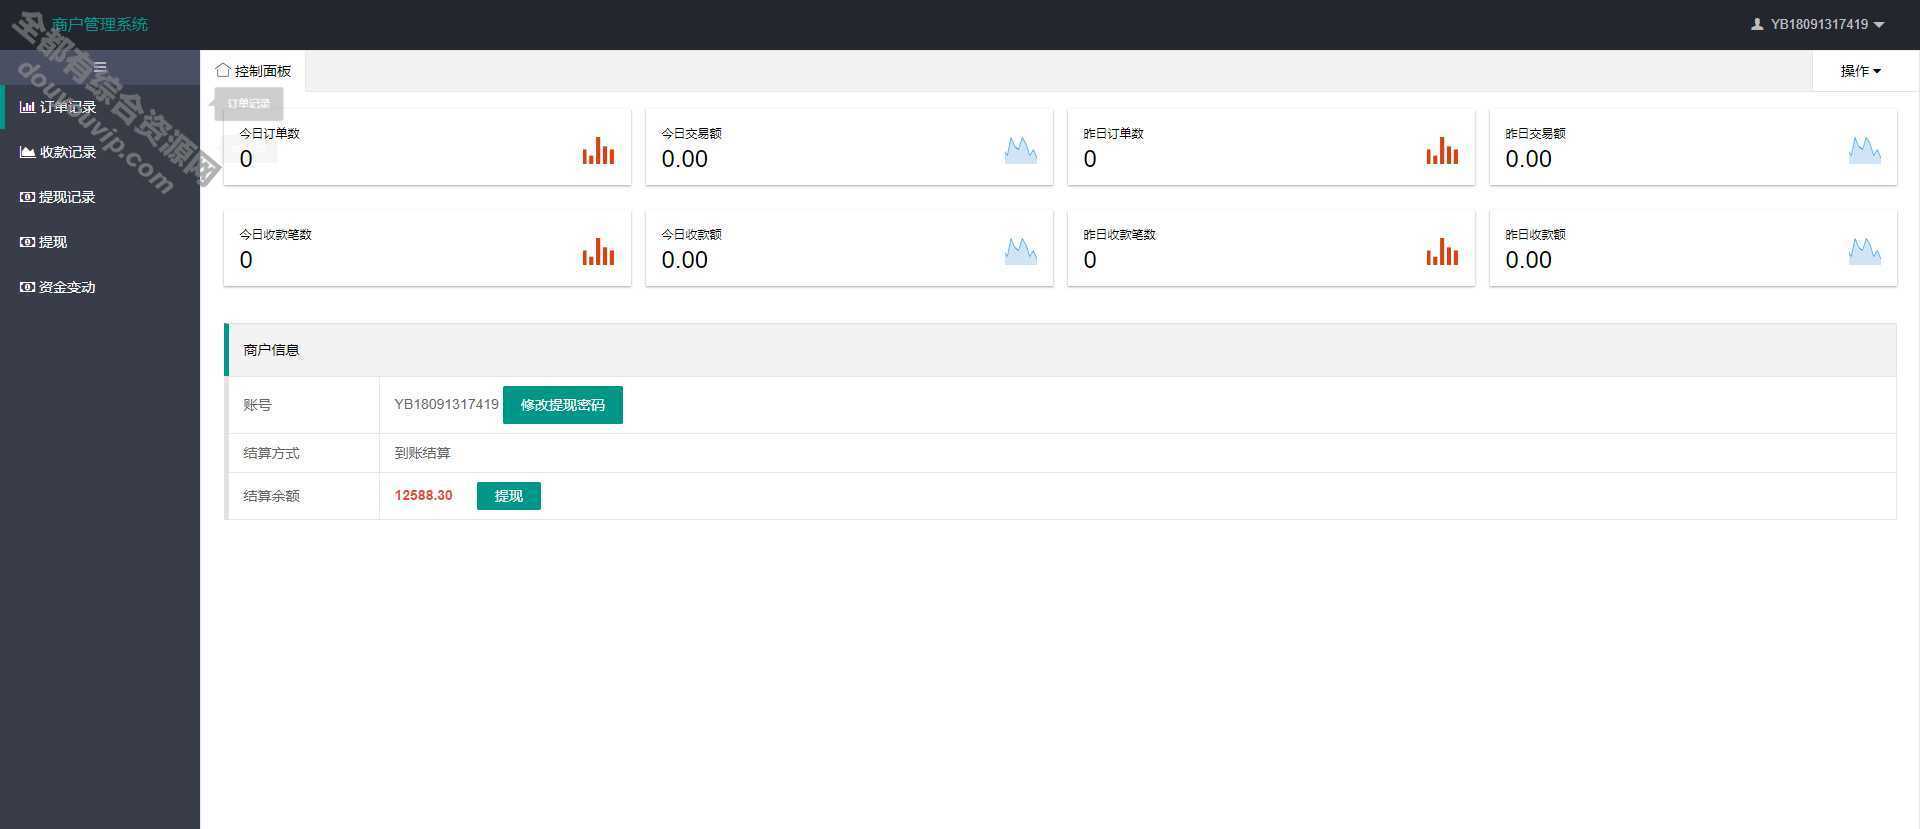
Task: Click the 收款记录 area chart sidebar icon
Action: [27, 152]
